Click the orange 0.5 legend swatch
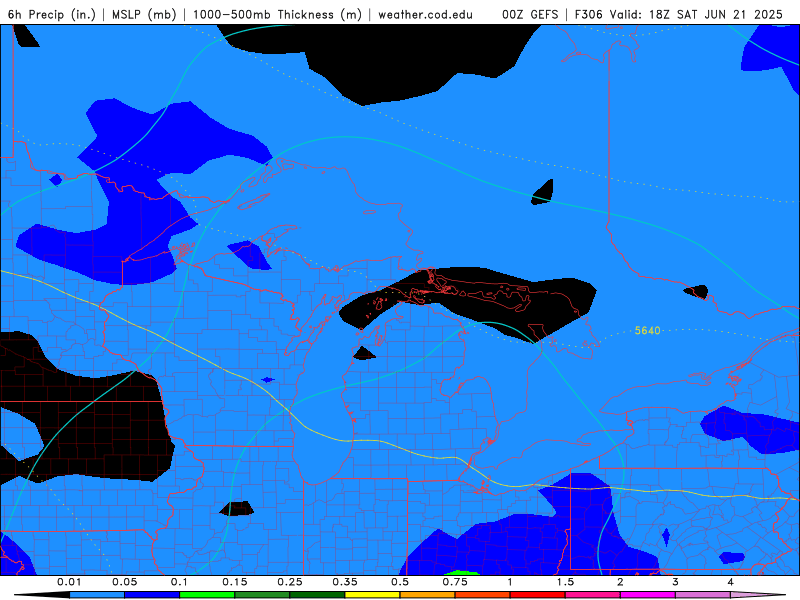The image size is (800, 600). point(428,595)
